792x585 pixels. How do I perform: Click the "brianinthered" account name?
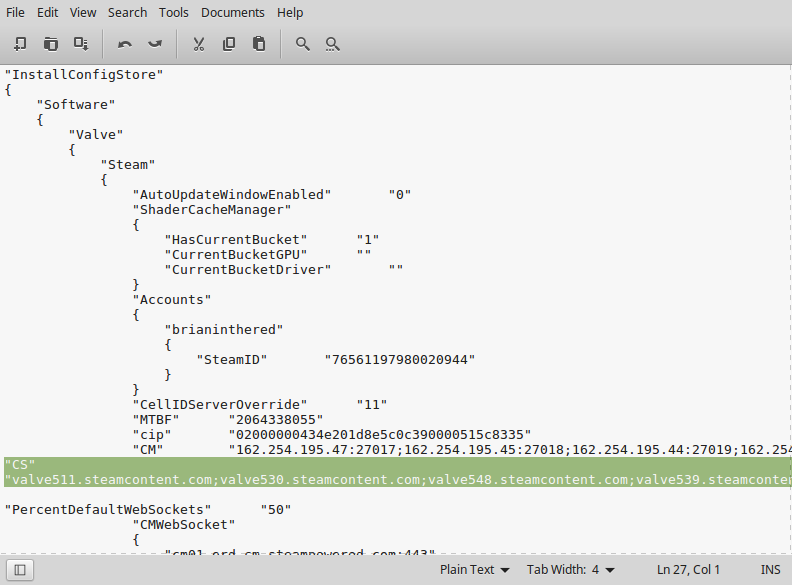[x=224, y=330]
